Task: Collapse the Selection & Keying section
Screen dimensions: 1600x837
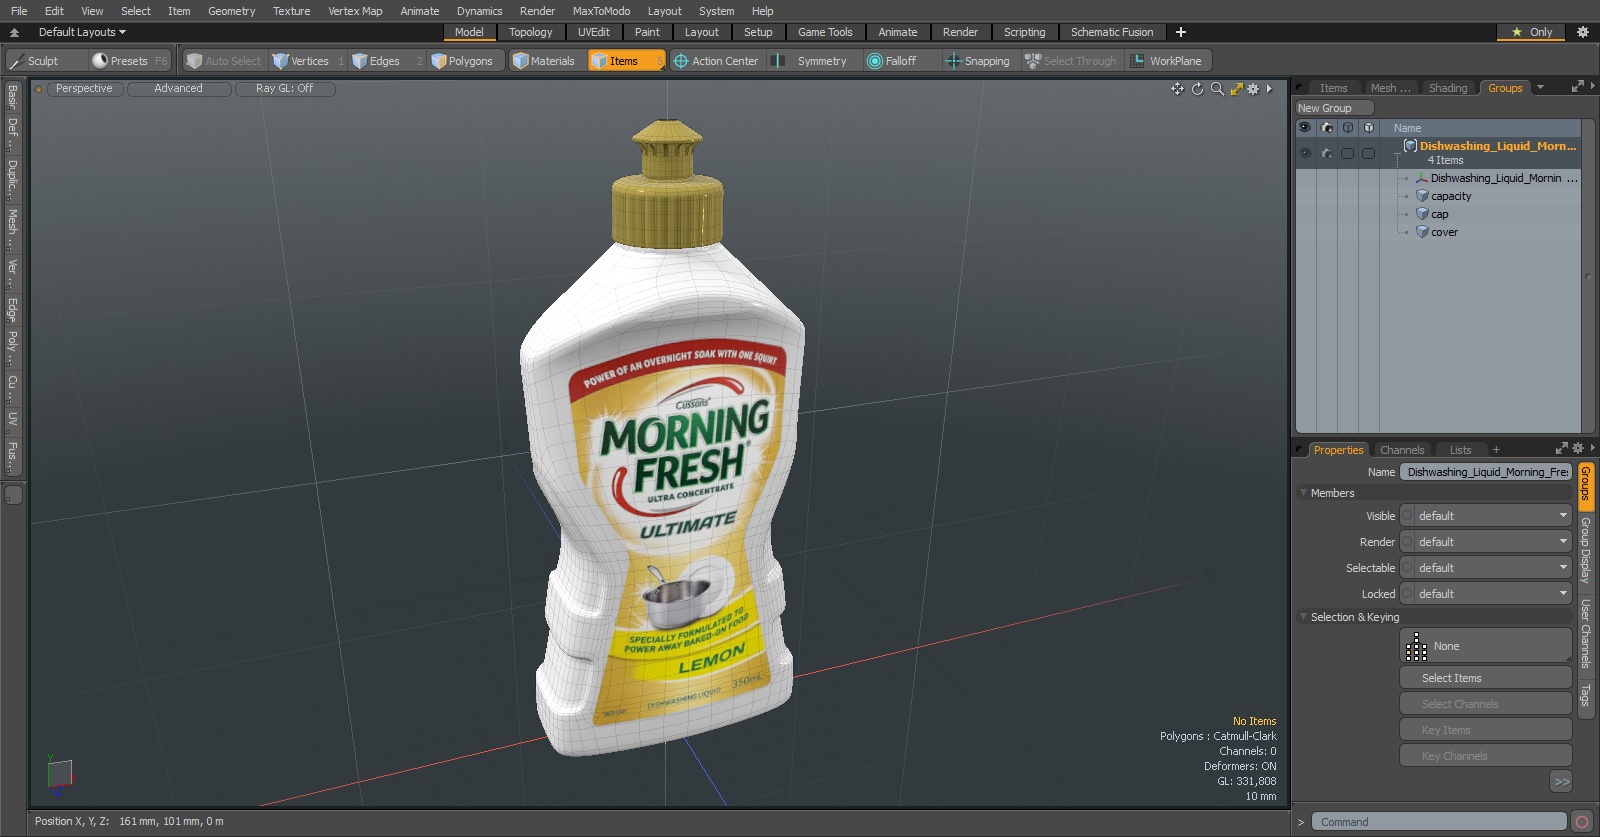Action: point(1304,617)
